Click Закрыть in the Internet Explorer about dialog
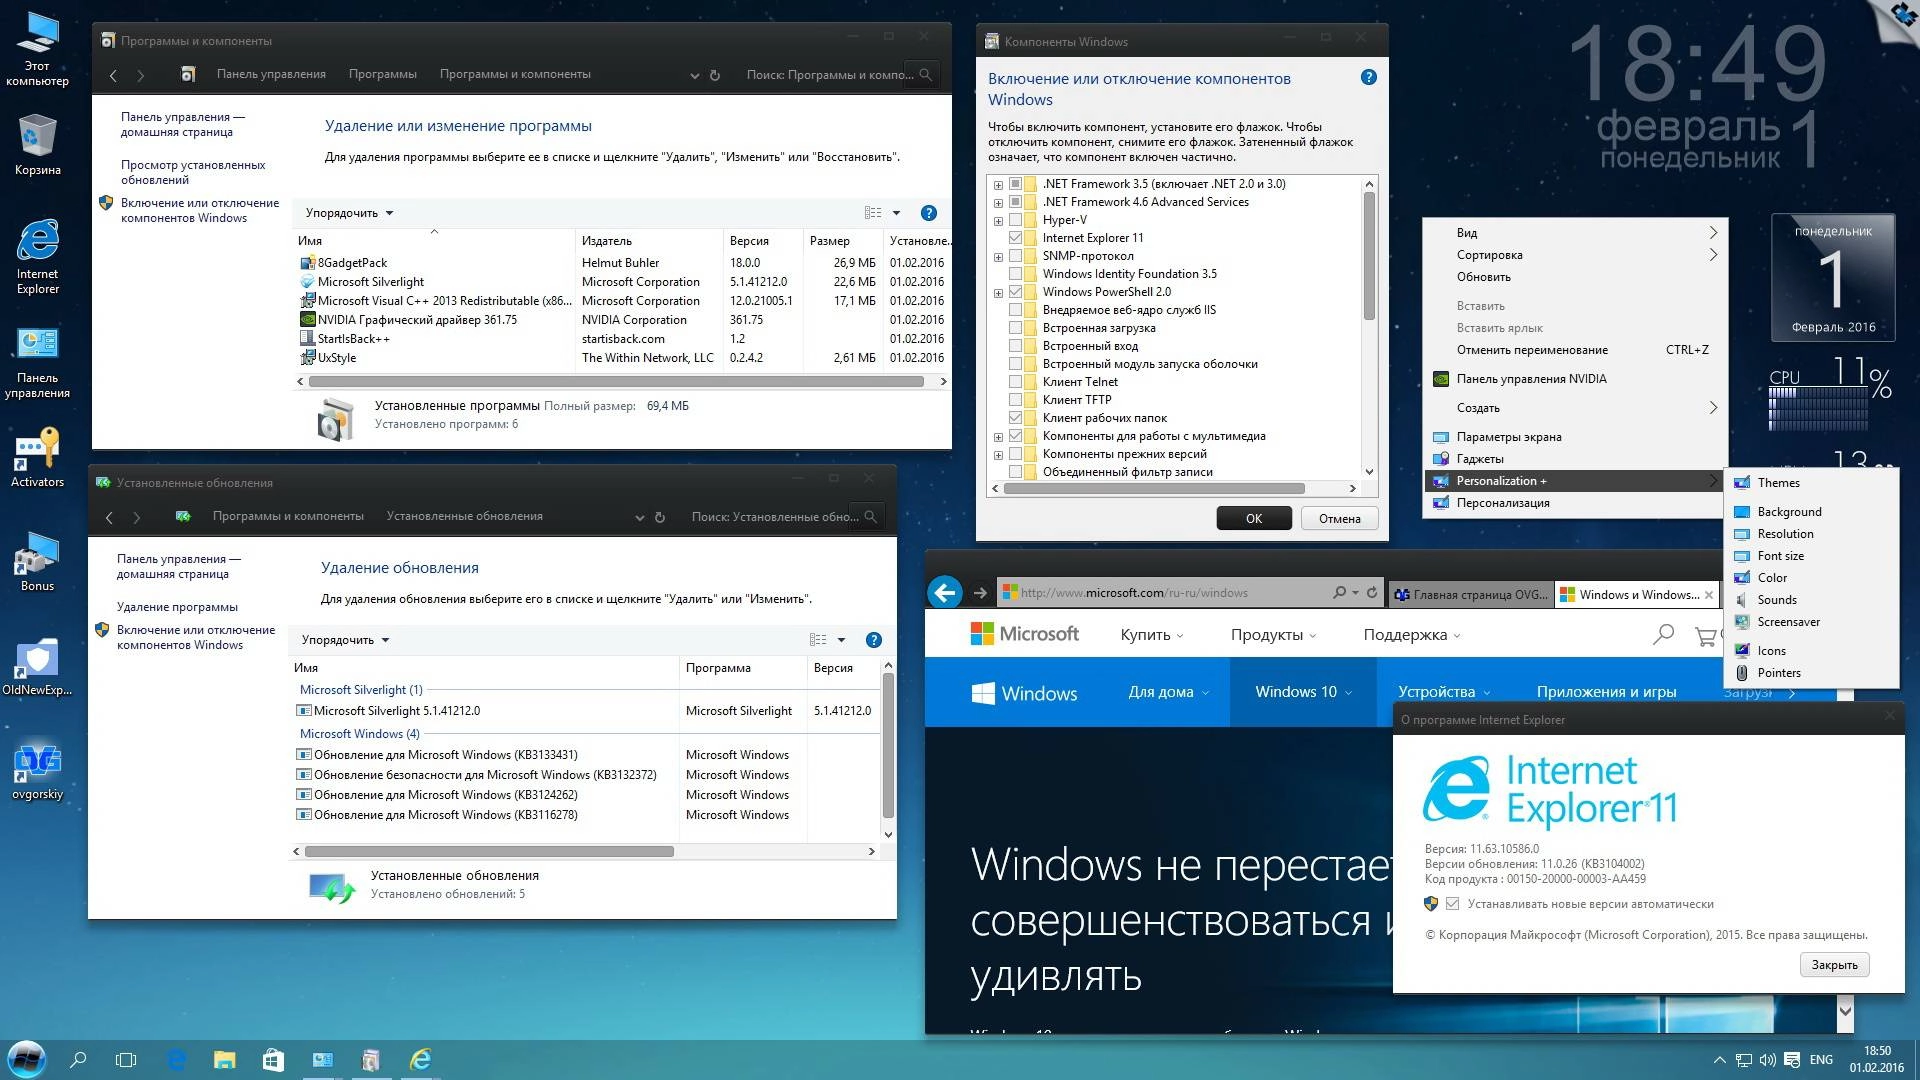Image resolution: width=1920 pixels, height=1080 pixels. coord(1833,965)
